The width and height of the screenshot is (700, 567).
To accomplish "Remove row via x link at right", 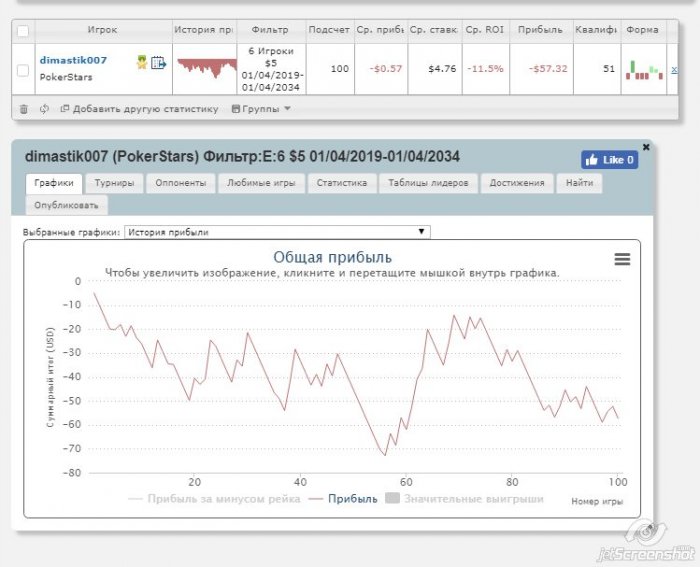I will click(x=674, y=69).
